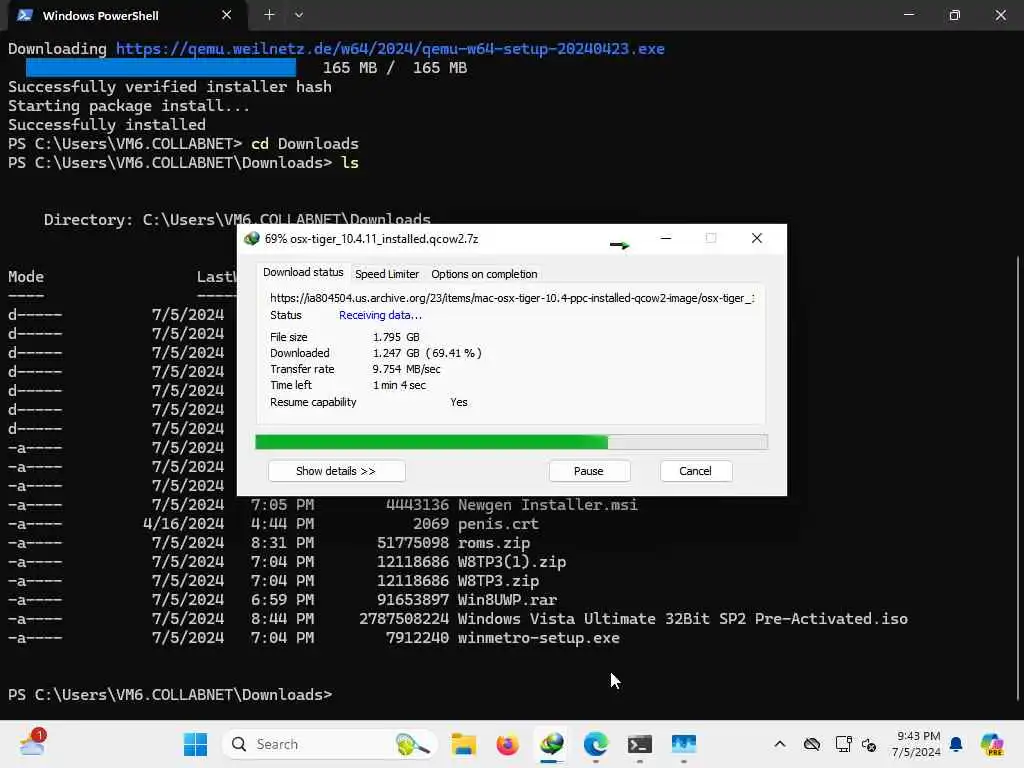
Task: Click the winmetro-setup.exe file name
Action: point(539,637)
